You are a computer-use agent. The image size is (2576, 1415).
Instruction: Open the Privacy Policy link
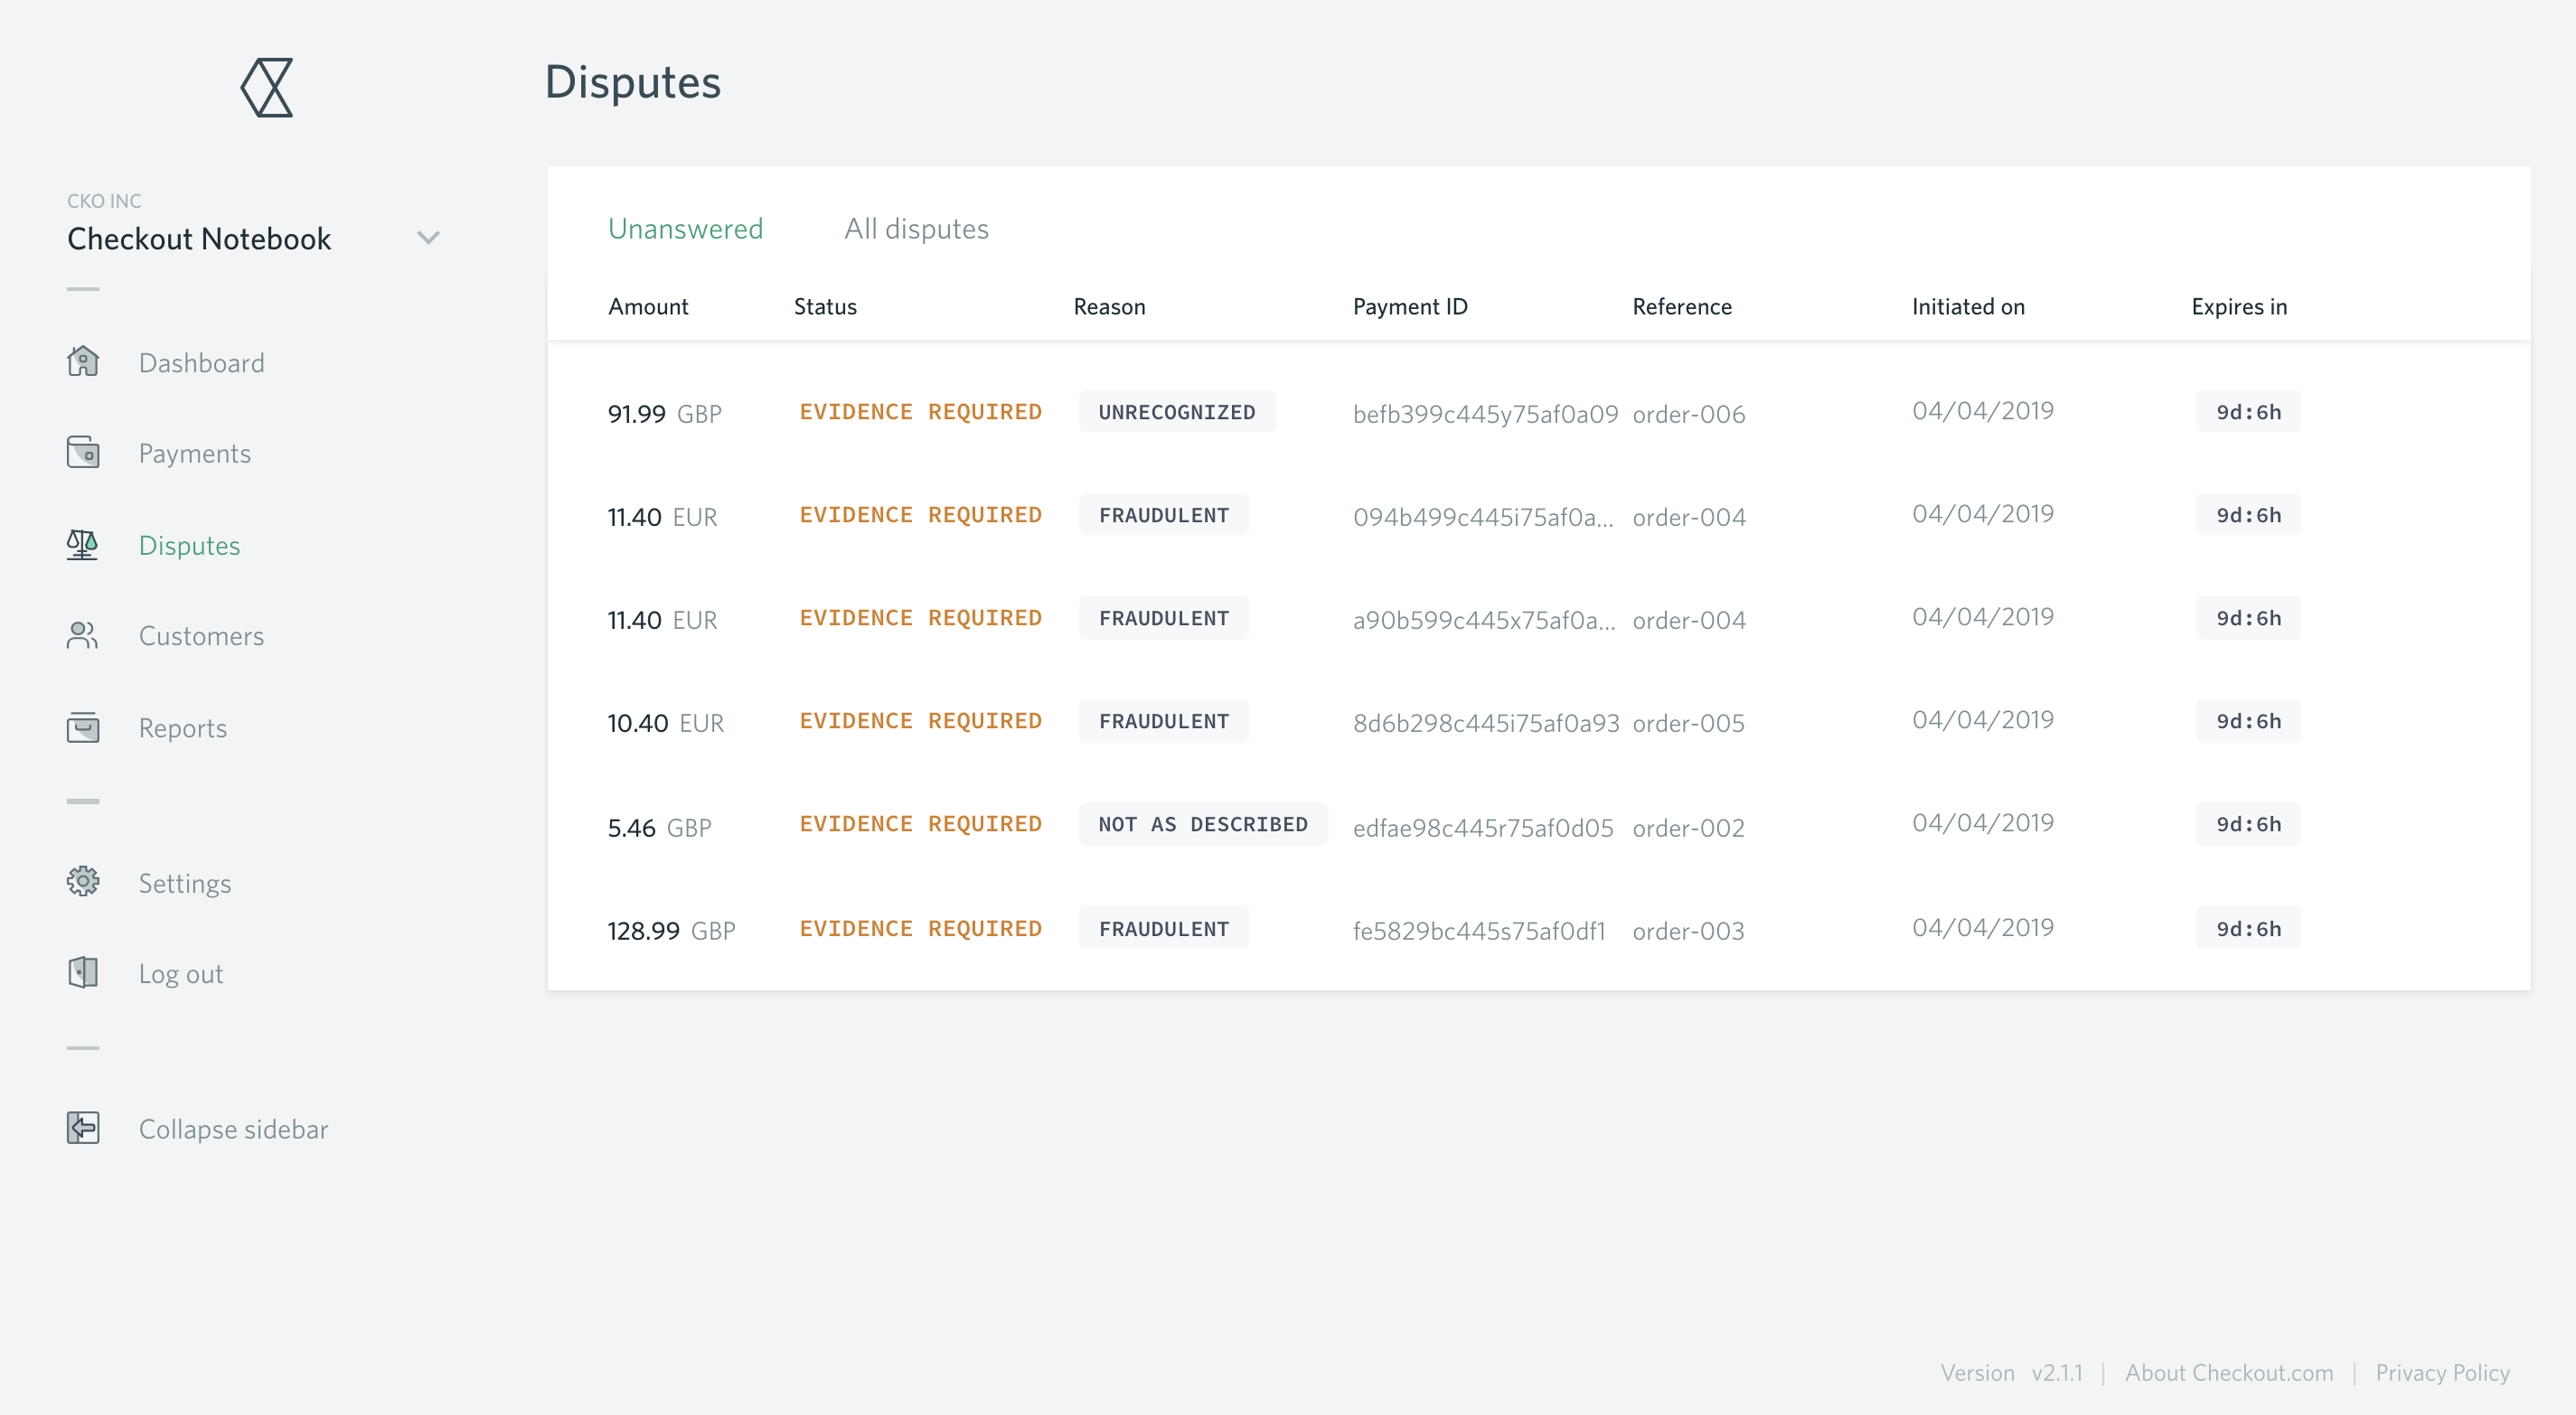(x=2442, y=1373)
